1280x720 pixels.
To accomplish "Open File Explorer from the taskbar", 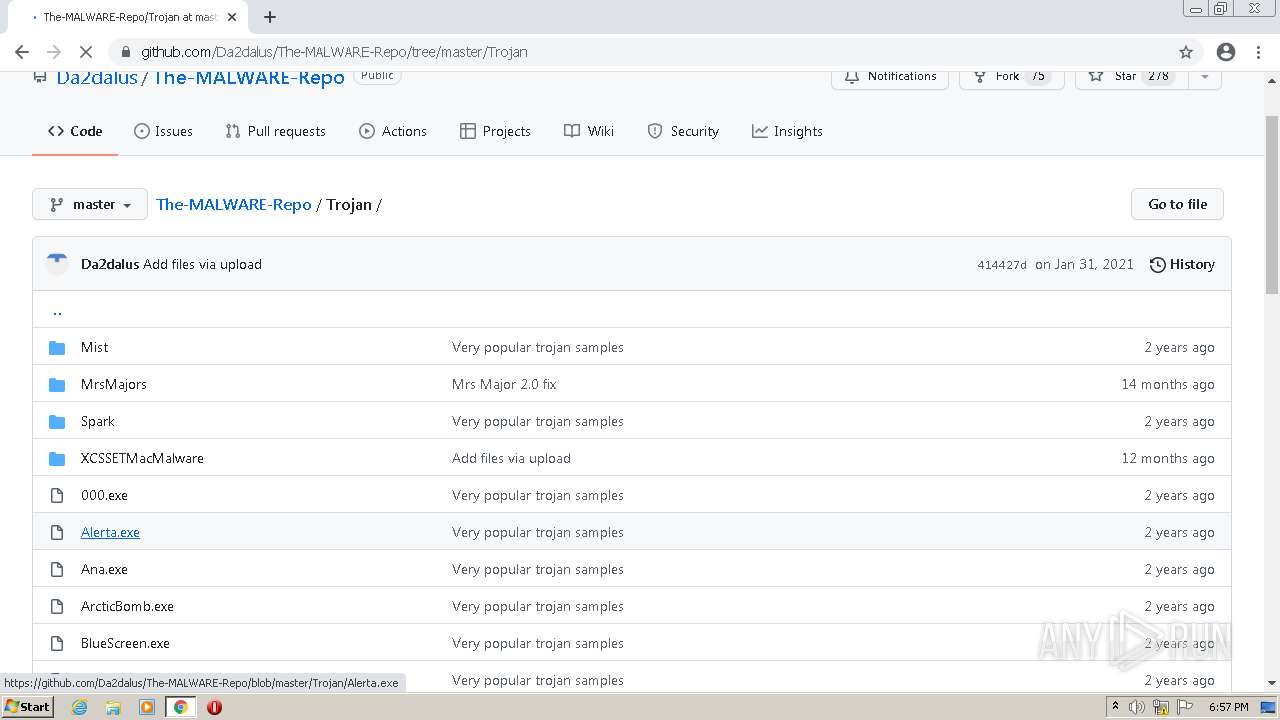I will point(113,707).
